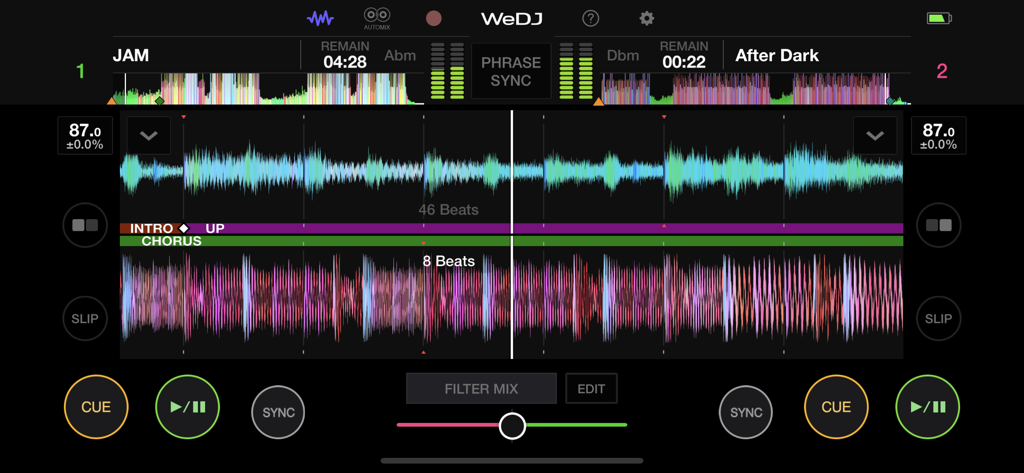This screenshot has width=1024, height=473.
Task: Tap the deck 1 level meter
Action: pos(447,71)
